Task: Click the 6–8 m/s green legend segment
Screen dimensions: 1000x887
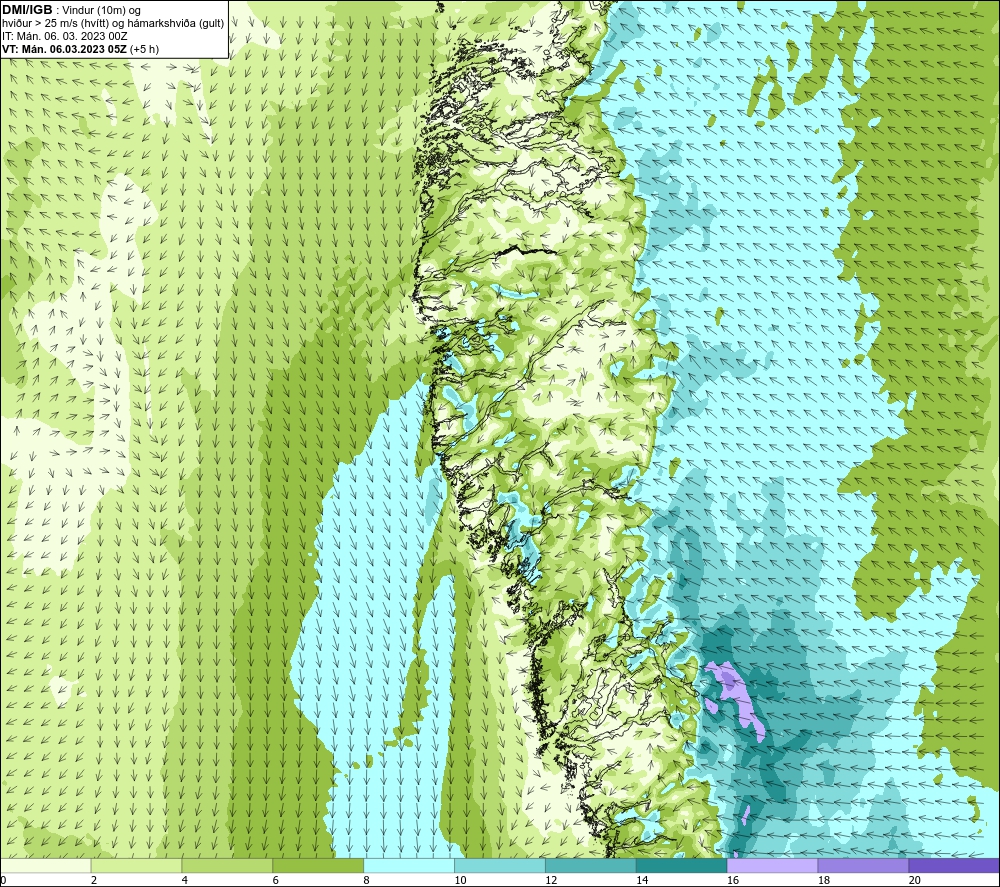Action: pos(318,865)
